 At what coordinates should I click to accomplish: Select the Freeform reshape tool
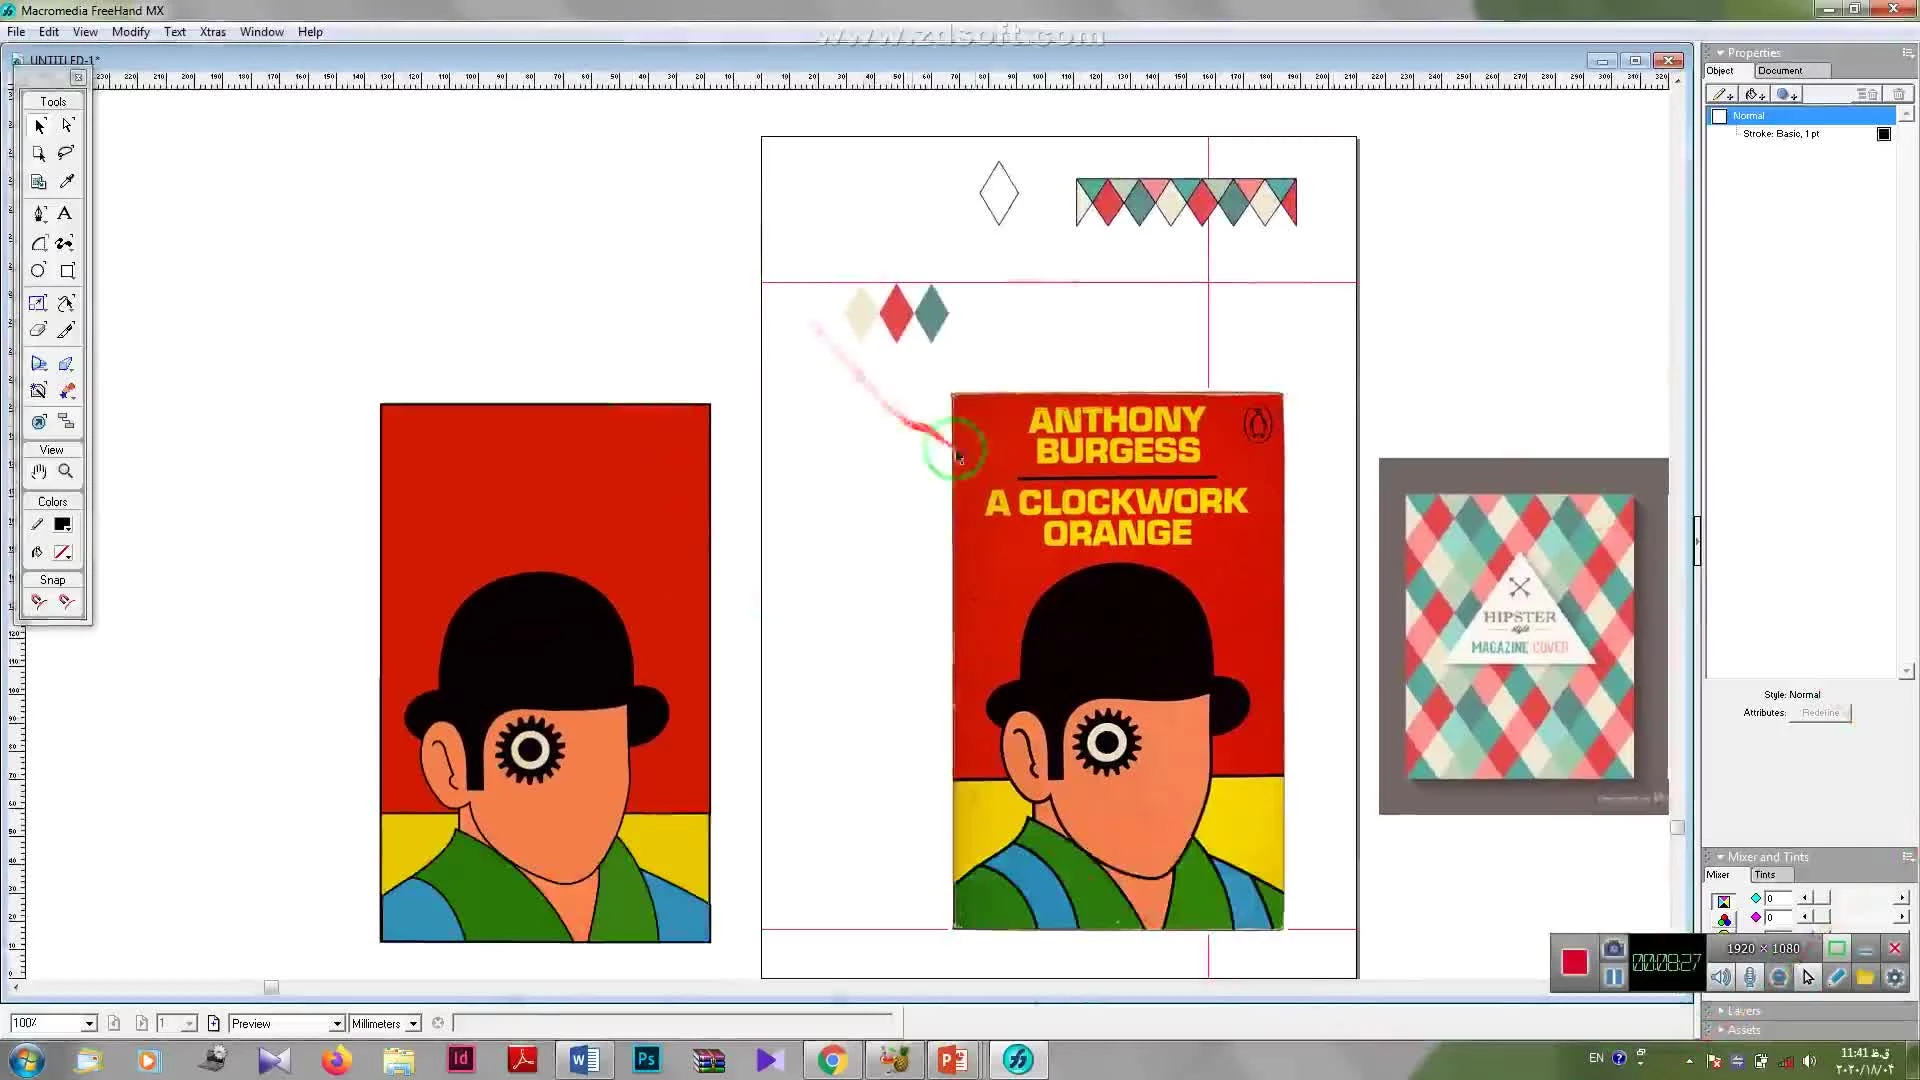(x=66, y=303)
